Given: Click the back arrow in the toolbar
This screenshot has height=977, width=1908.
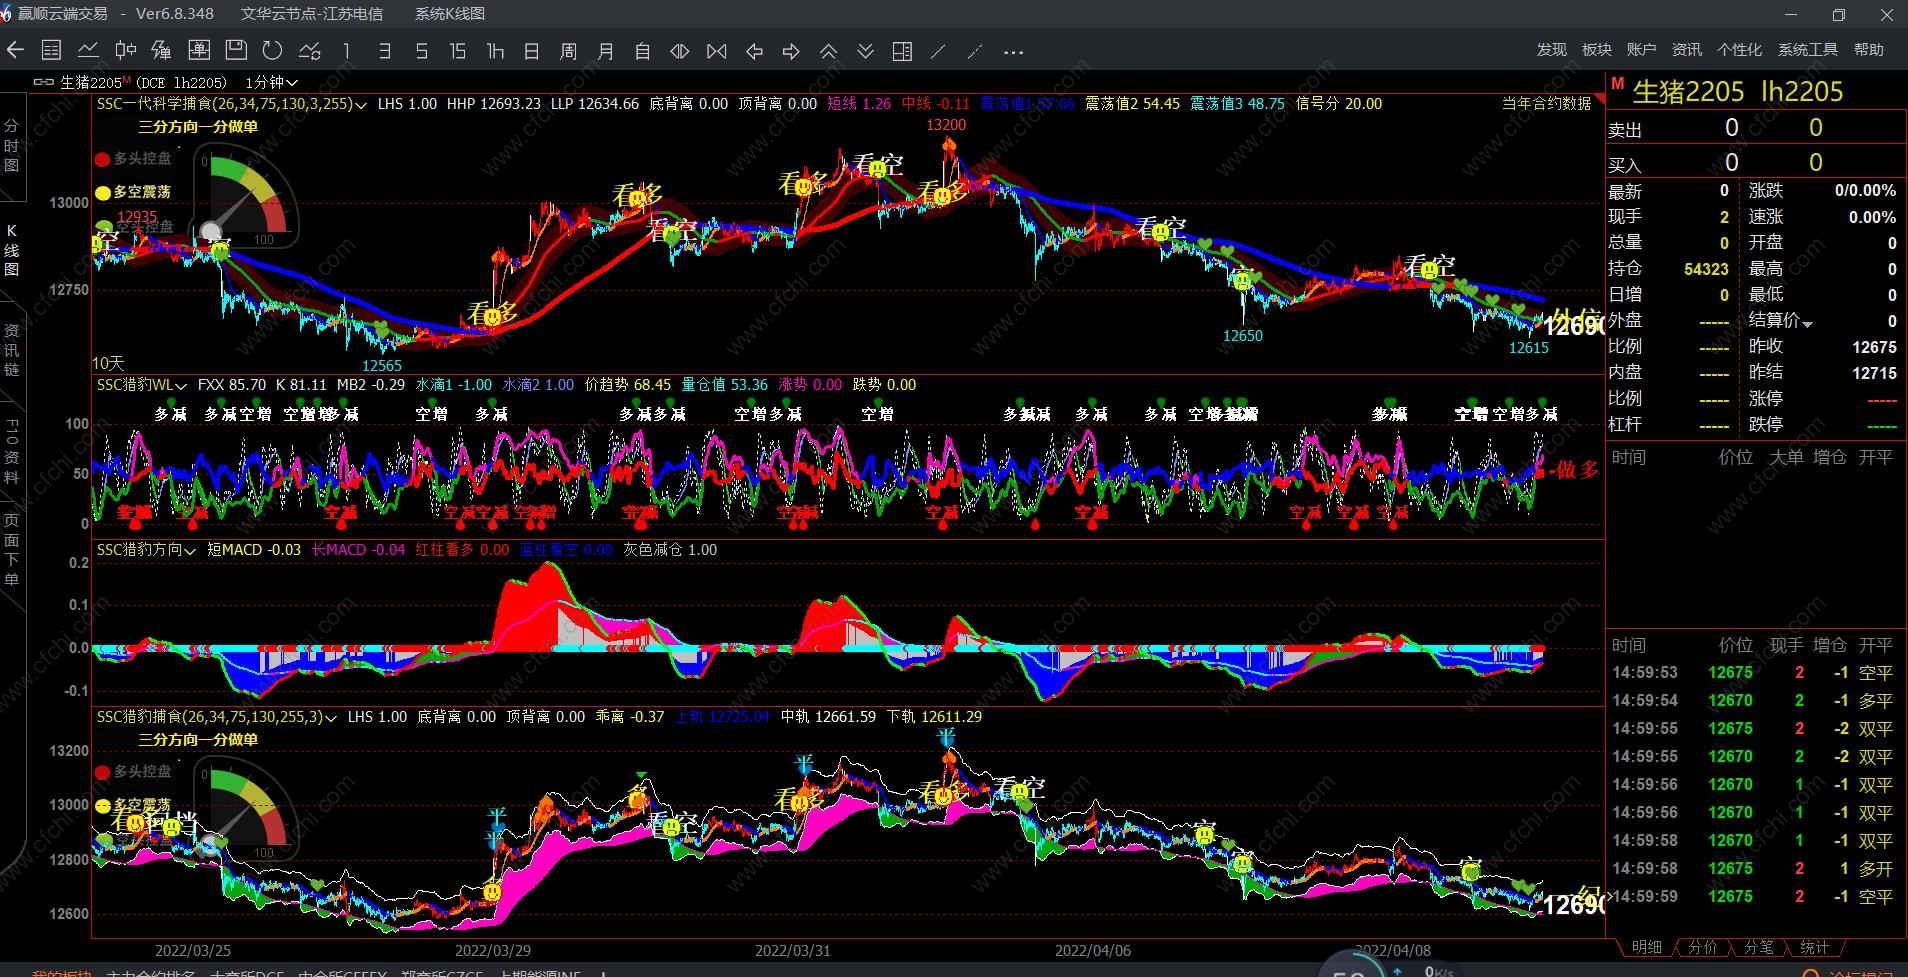Looking at the screenshot, I should click(15, 51).
